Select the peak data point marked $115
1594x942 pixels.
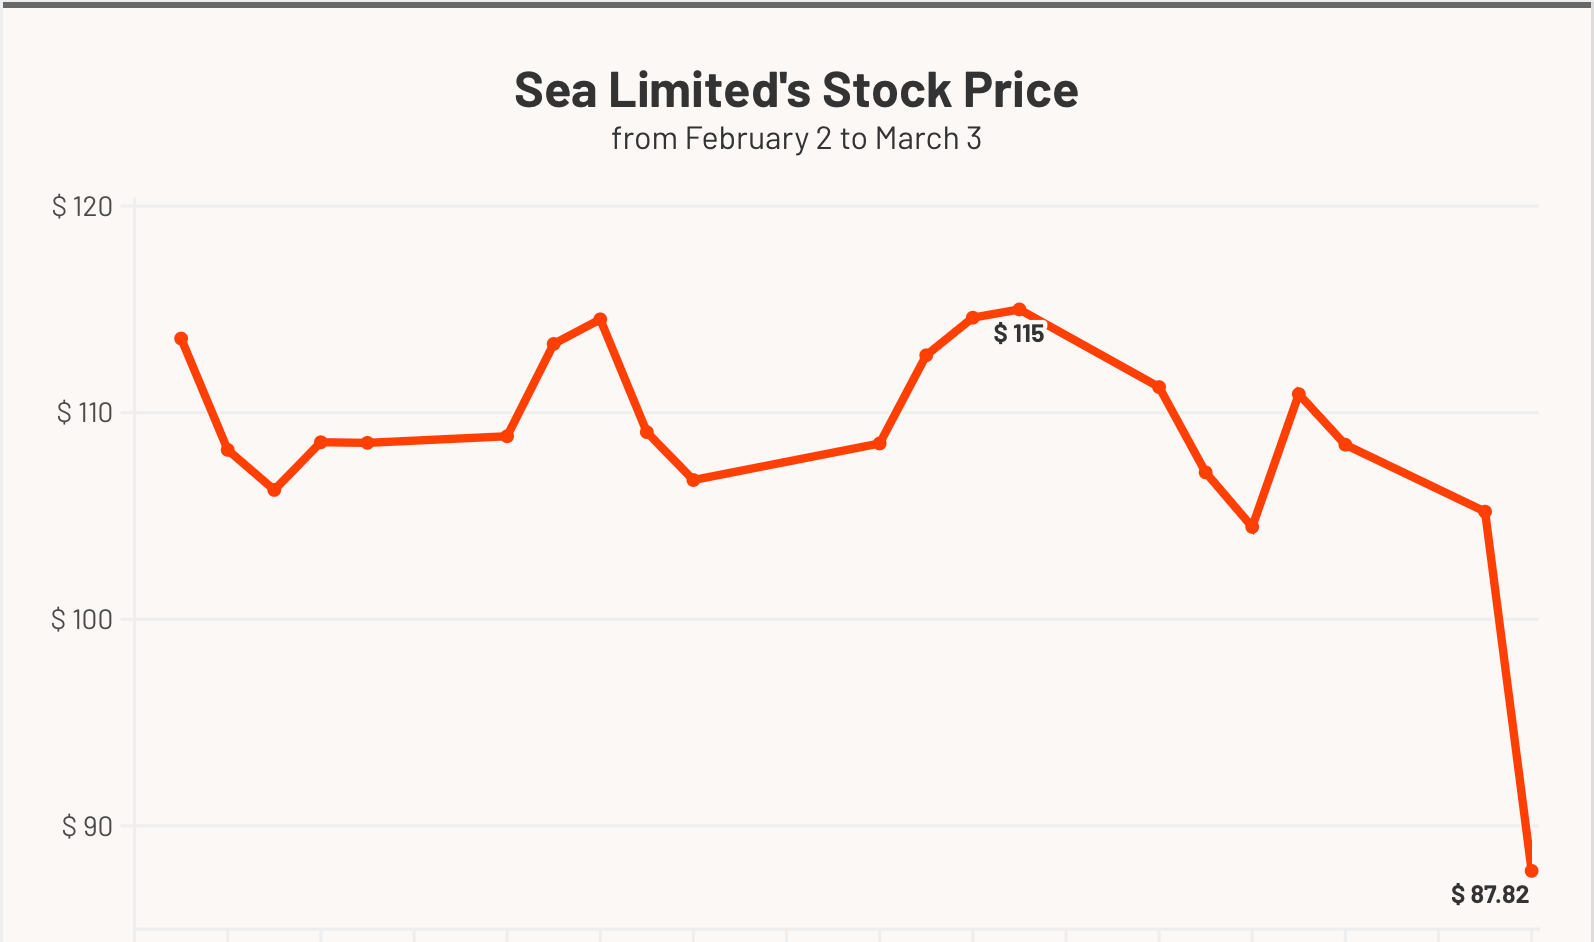pos(1019,310)
